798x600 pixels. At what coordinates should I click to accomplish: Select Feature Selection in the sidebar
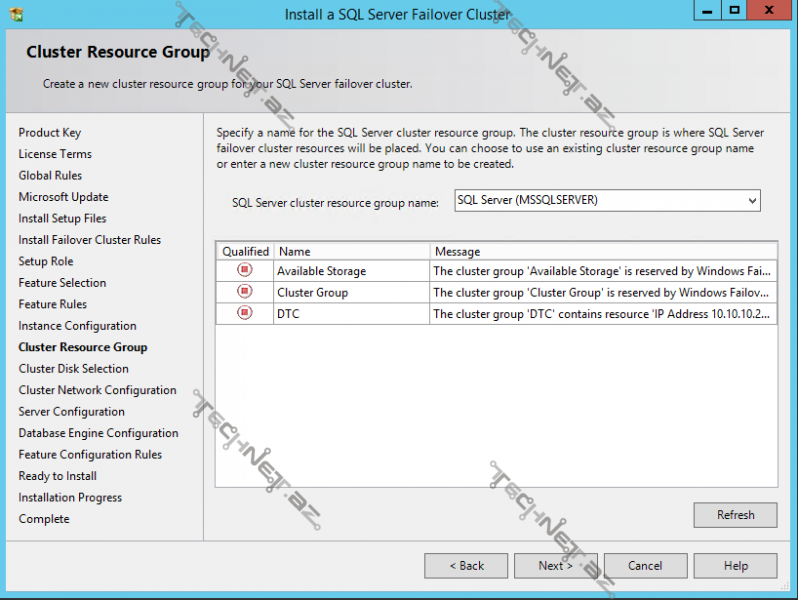click(62, 283)
